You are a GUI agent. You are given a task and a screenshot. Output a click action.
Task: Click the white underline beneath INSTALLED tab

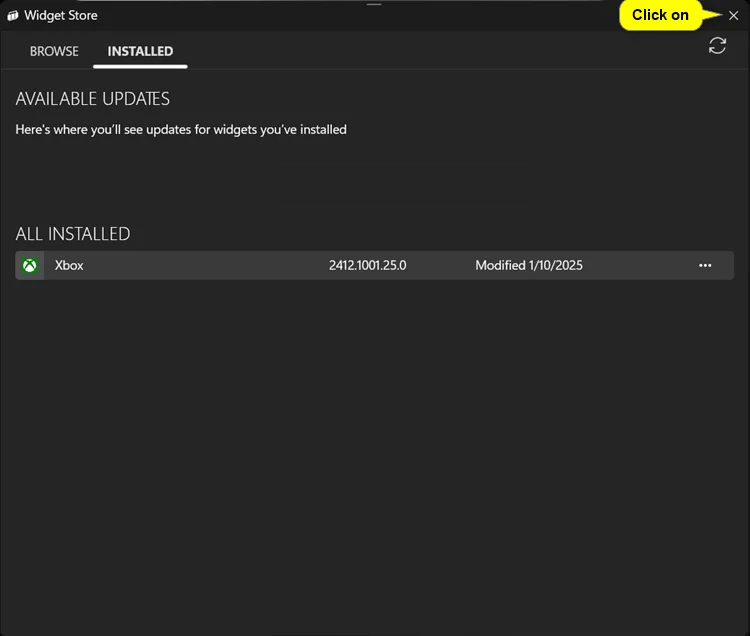[140, 67]
